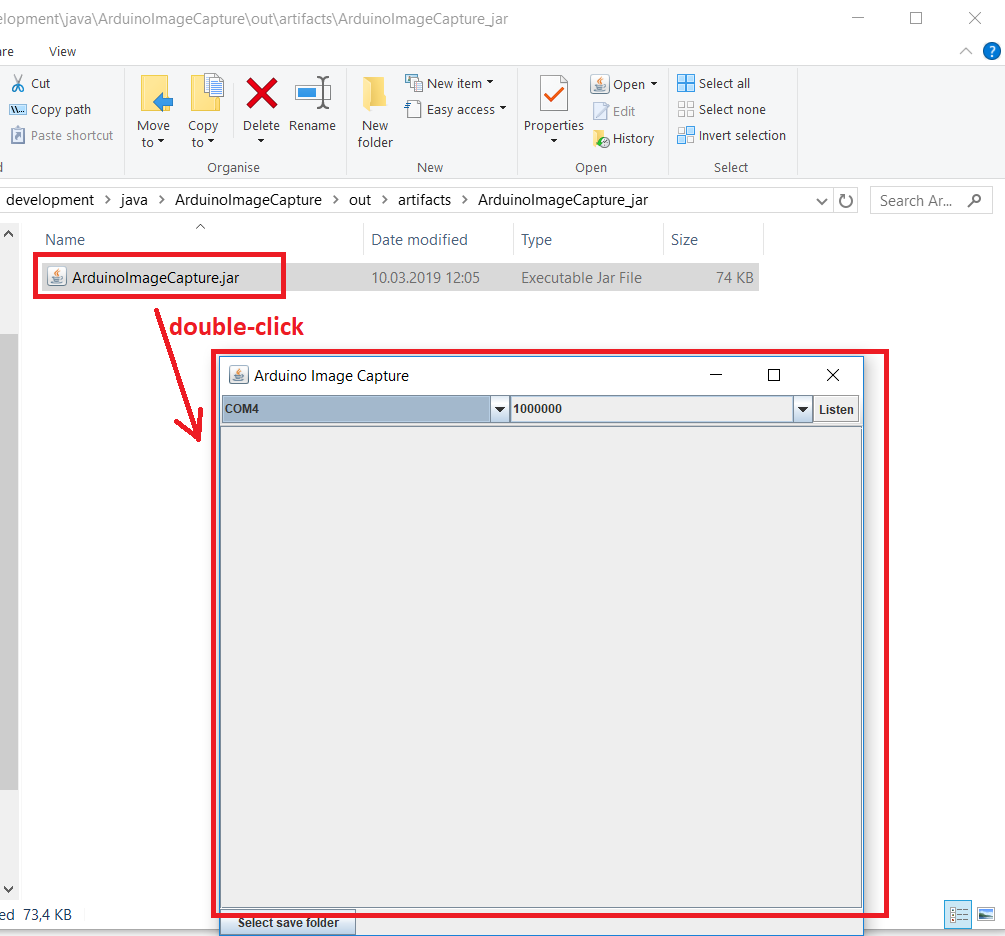The height and width of the screenshot is (936, 1005).
Task: Click the Cut scissors icon in ribbon
Action: (x=18, y=83)
